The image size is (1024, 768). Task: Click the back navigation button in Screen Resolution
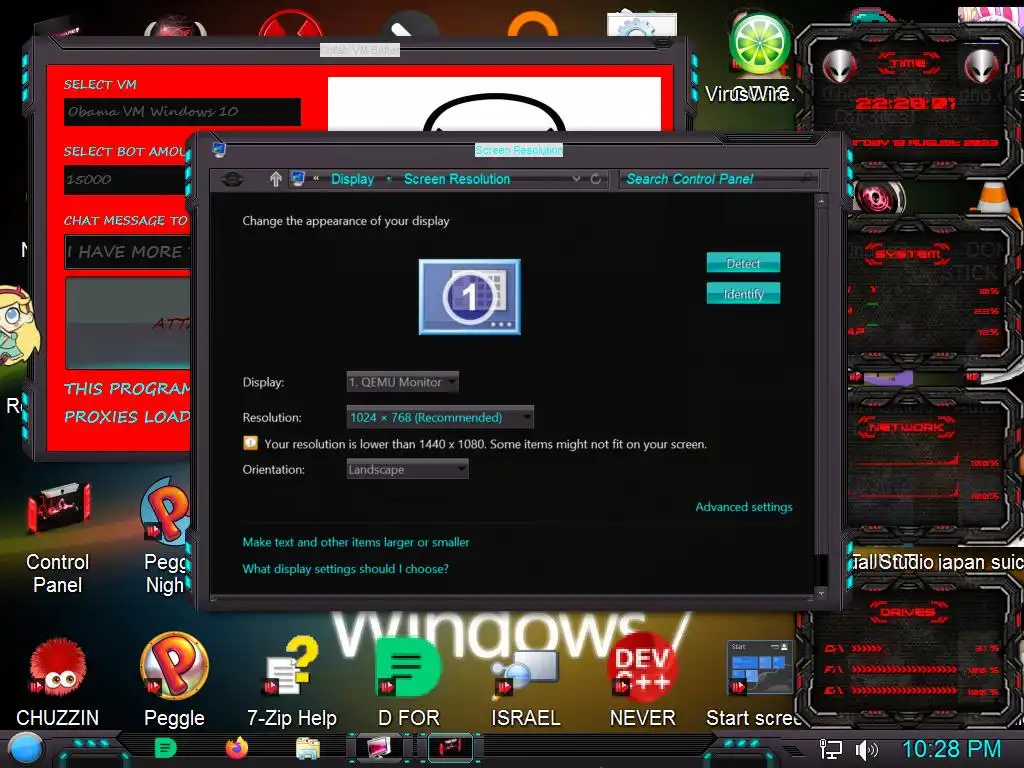232,179
